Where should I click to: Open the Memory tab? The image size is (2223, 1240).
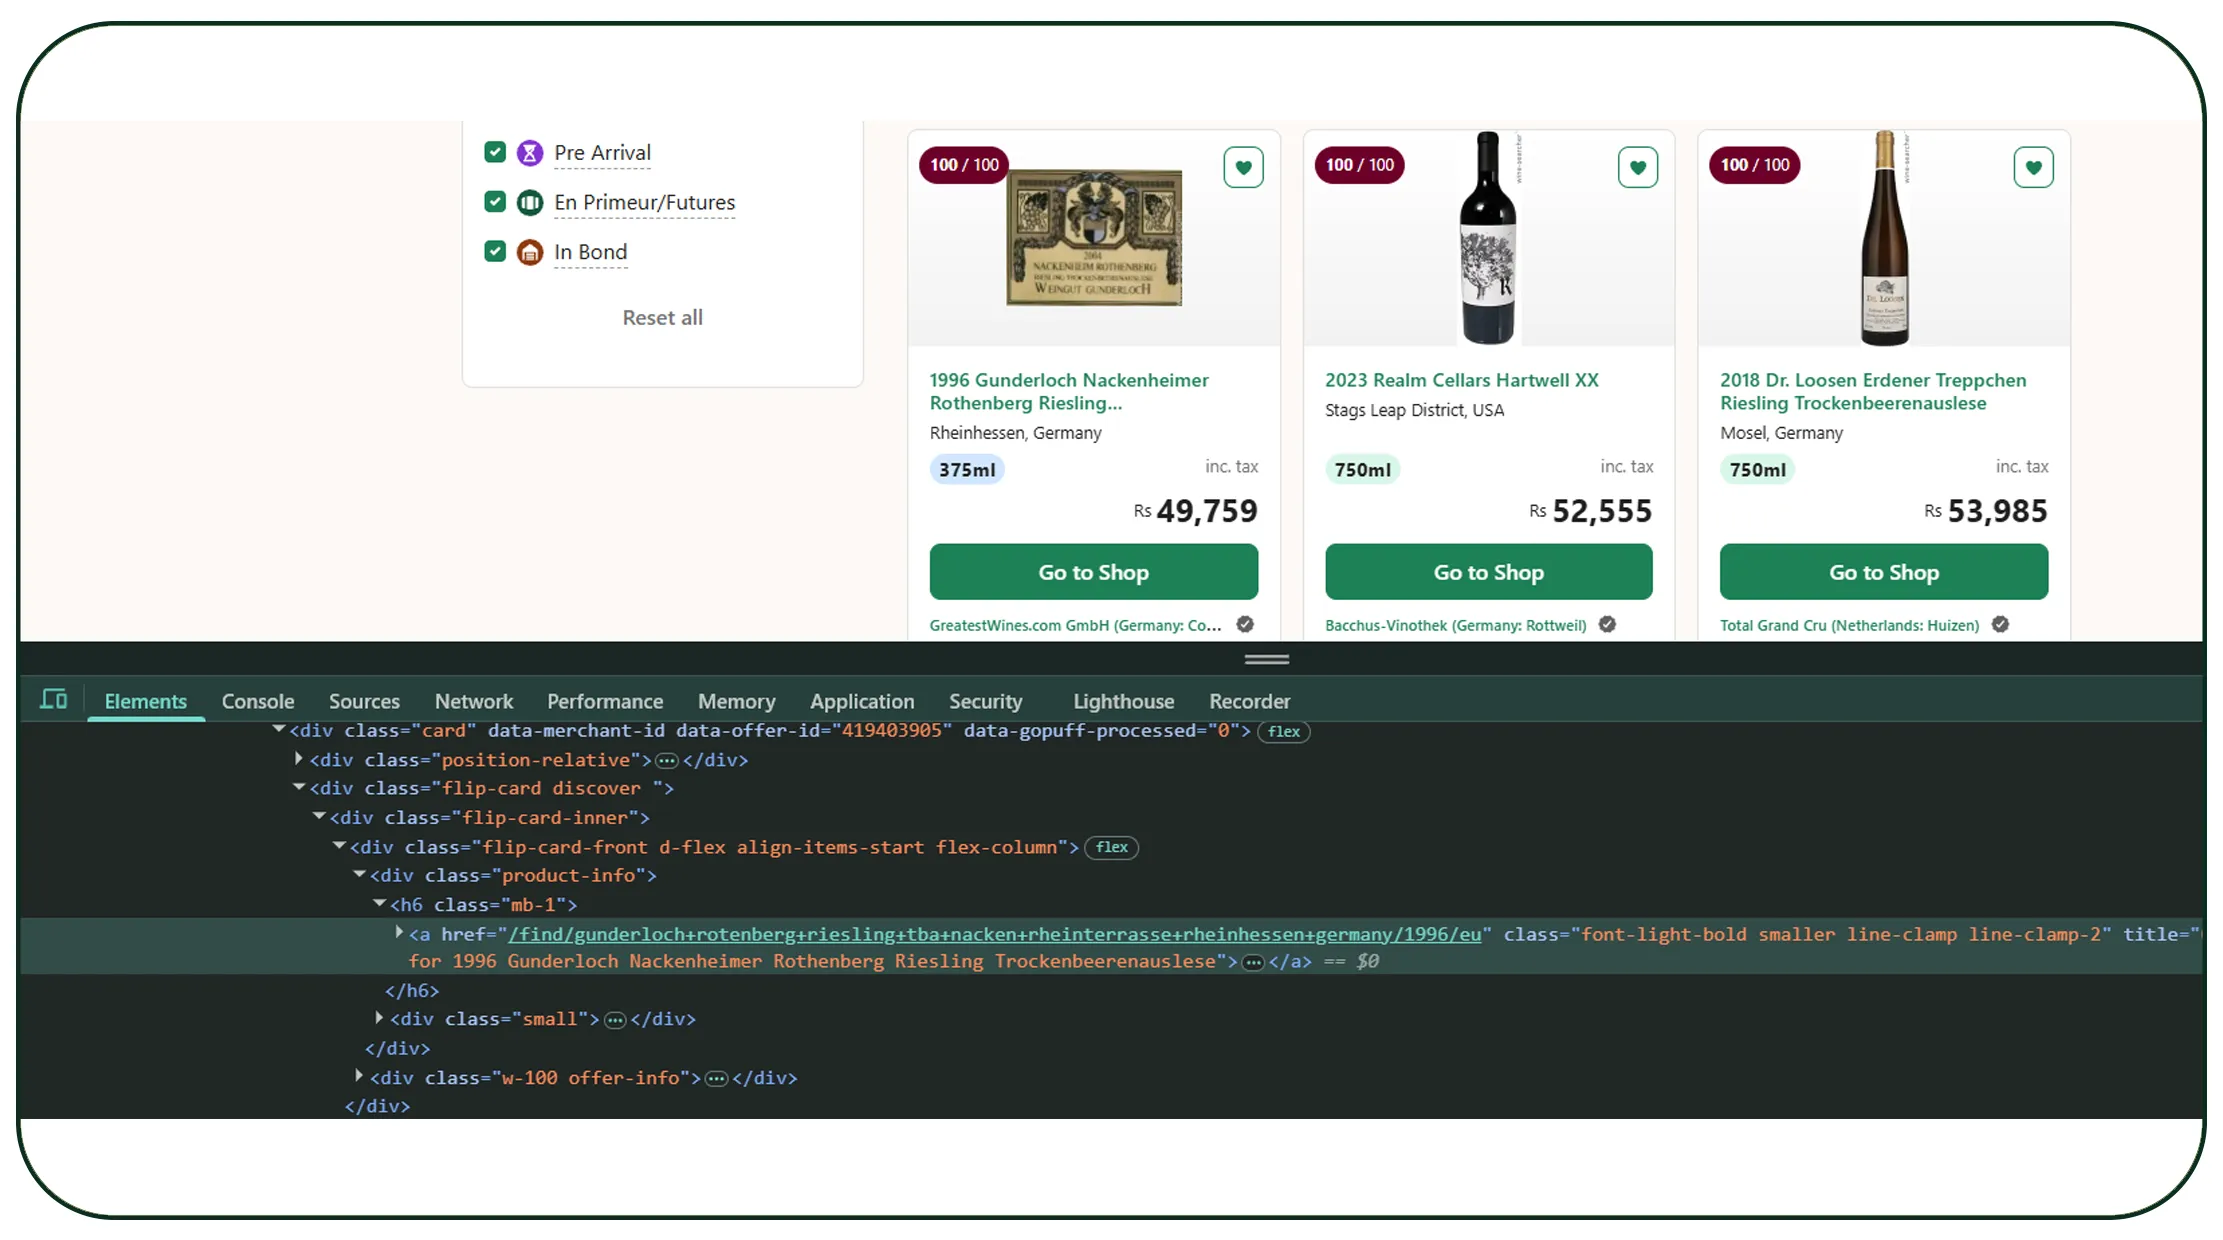pos(737,701)
